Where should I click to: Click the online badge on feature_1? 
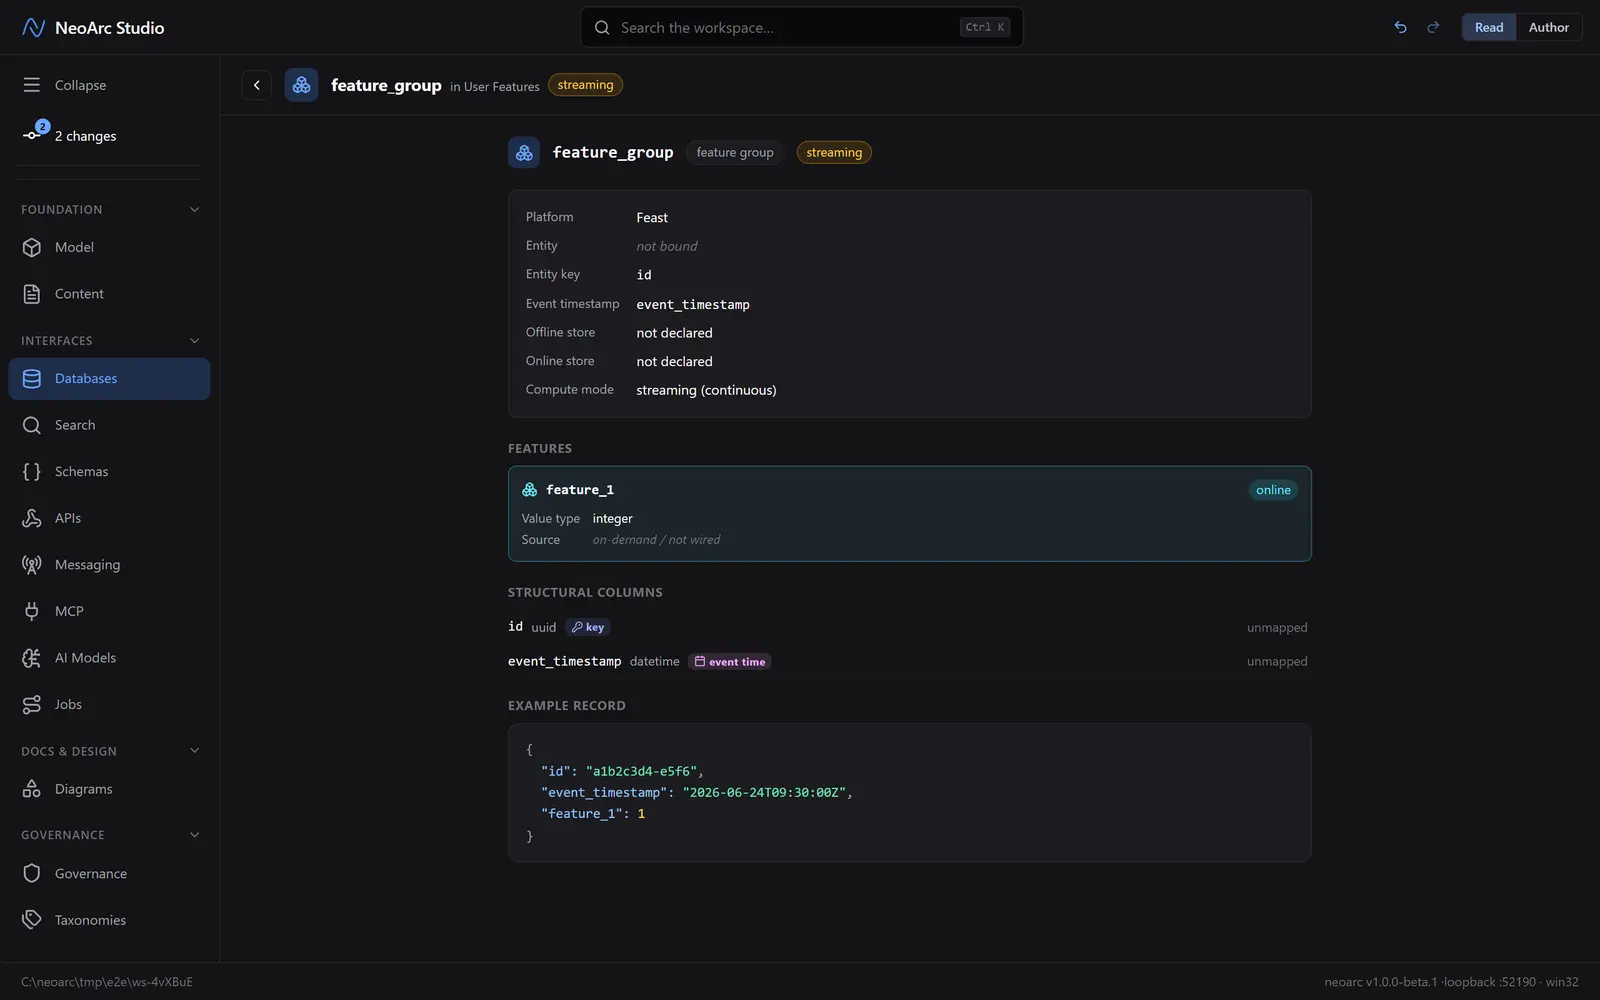[x=1273, y=490]
